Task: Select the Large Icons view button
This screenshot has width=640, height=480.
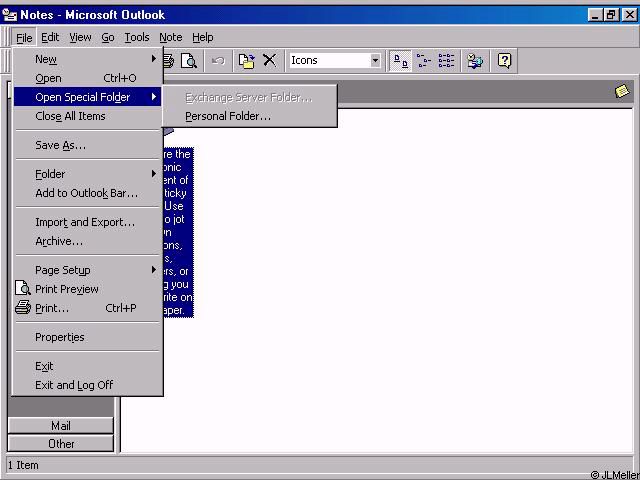Action: (x=400, y=61)
